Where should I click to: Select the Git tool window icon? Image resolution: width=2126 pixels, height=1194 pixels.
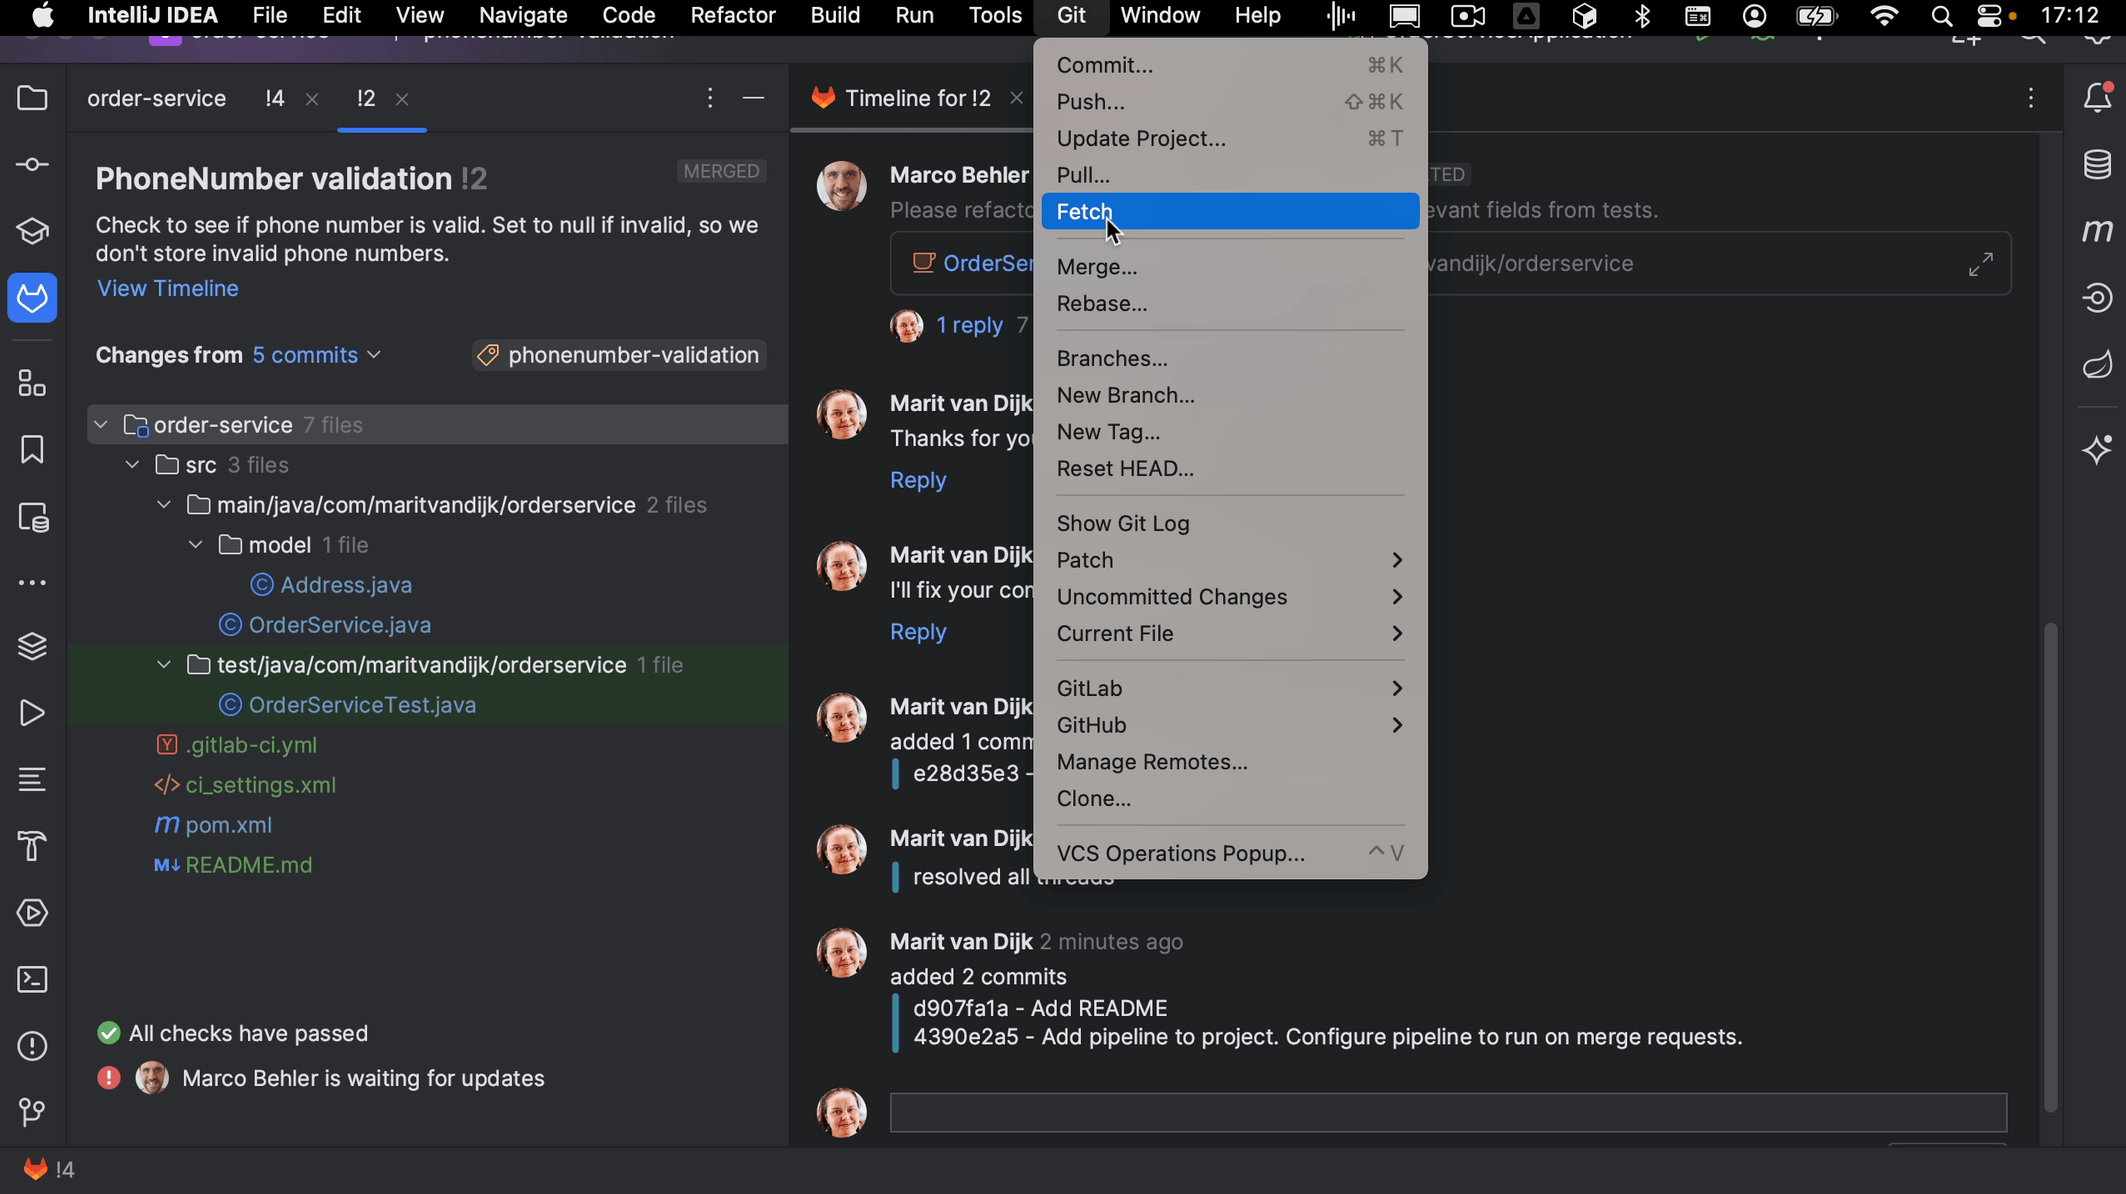tap(32, 1111)
